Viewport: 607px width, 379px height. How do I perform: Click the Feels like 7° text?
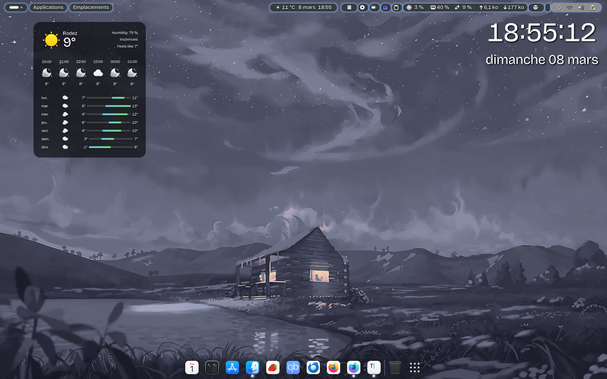pyautogui.click(x=127, y=46)
